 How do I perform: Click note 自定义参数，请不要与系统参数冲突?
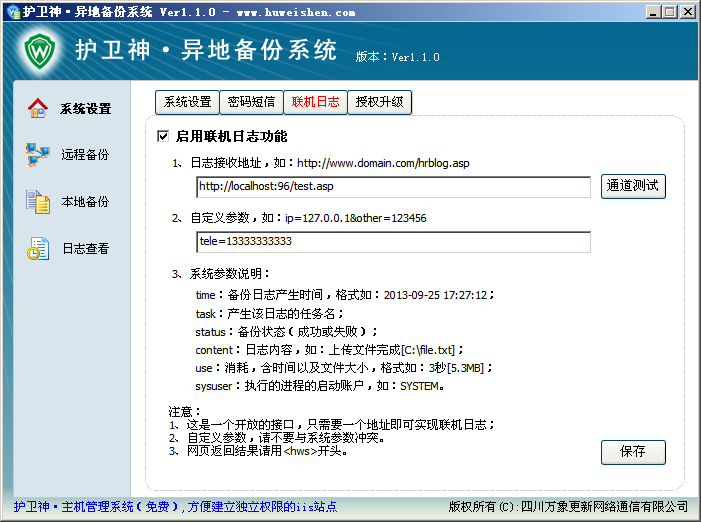pyautogui.click(x=277, y=438)
